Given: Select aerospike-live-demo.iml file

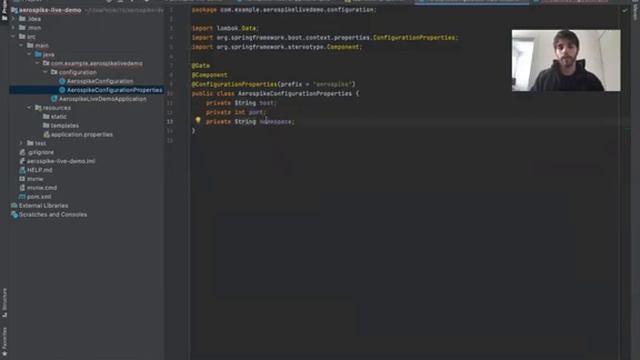Looking at the screenshot, I should tap(61, 161).
